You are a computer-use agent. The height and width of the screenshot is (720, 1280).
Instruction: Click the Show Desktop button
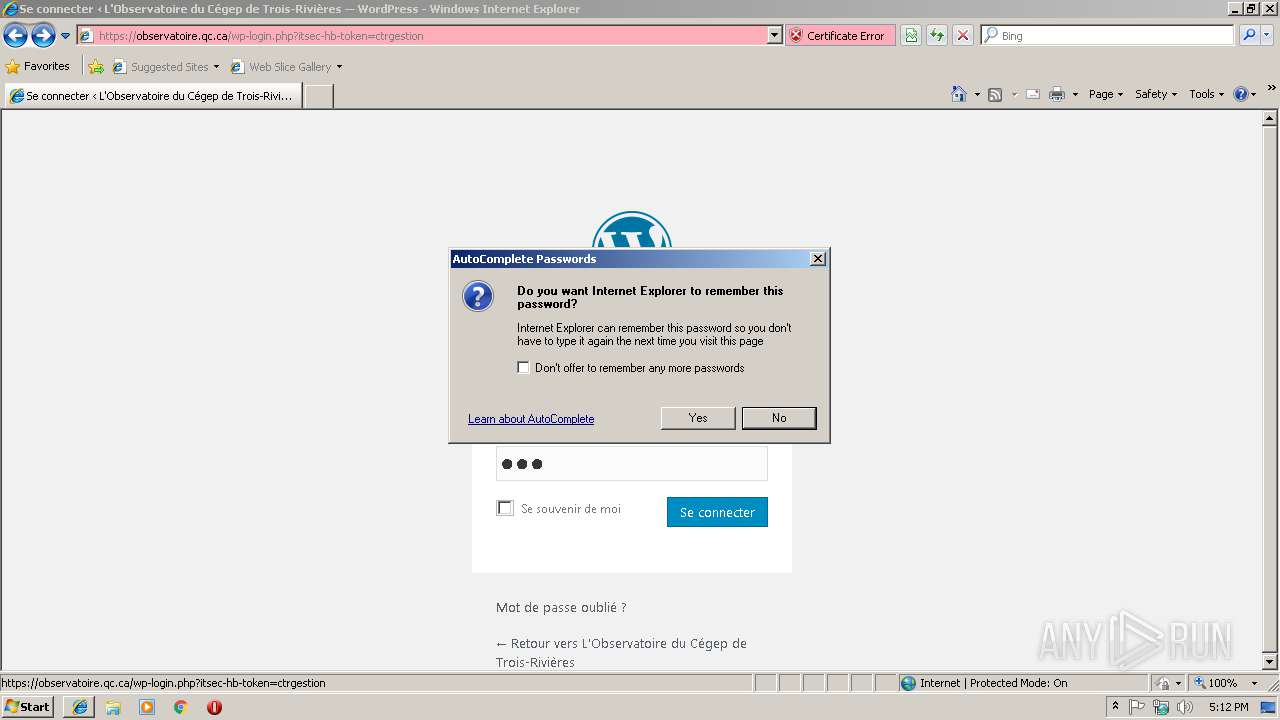(x=1270, y=707)
